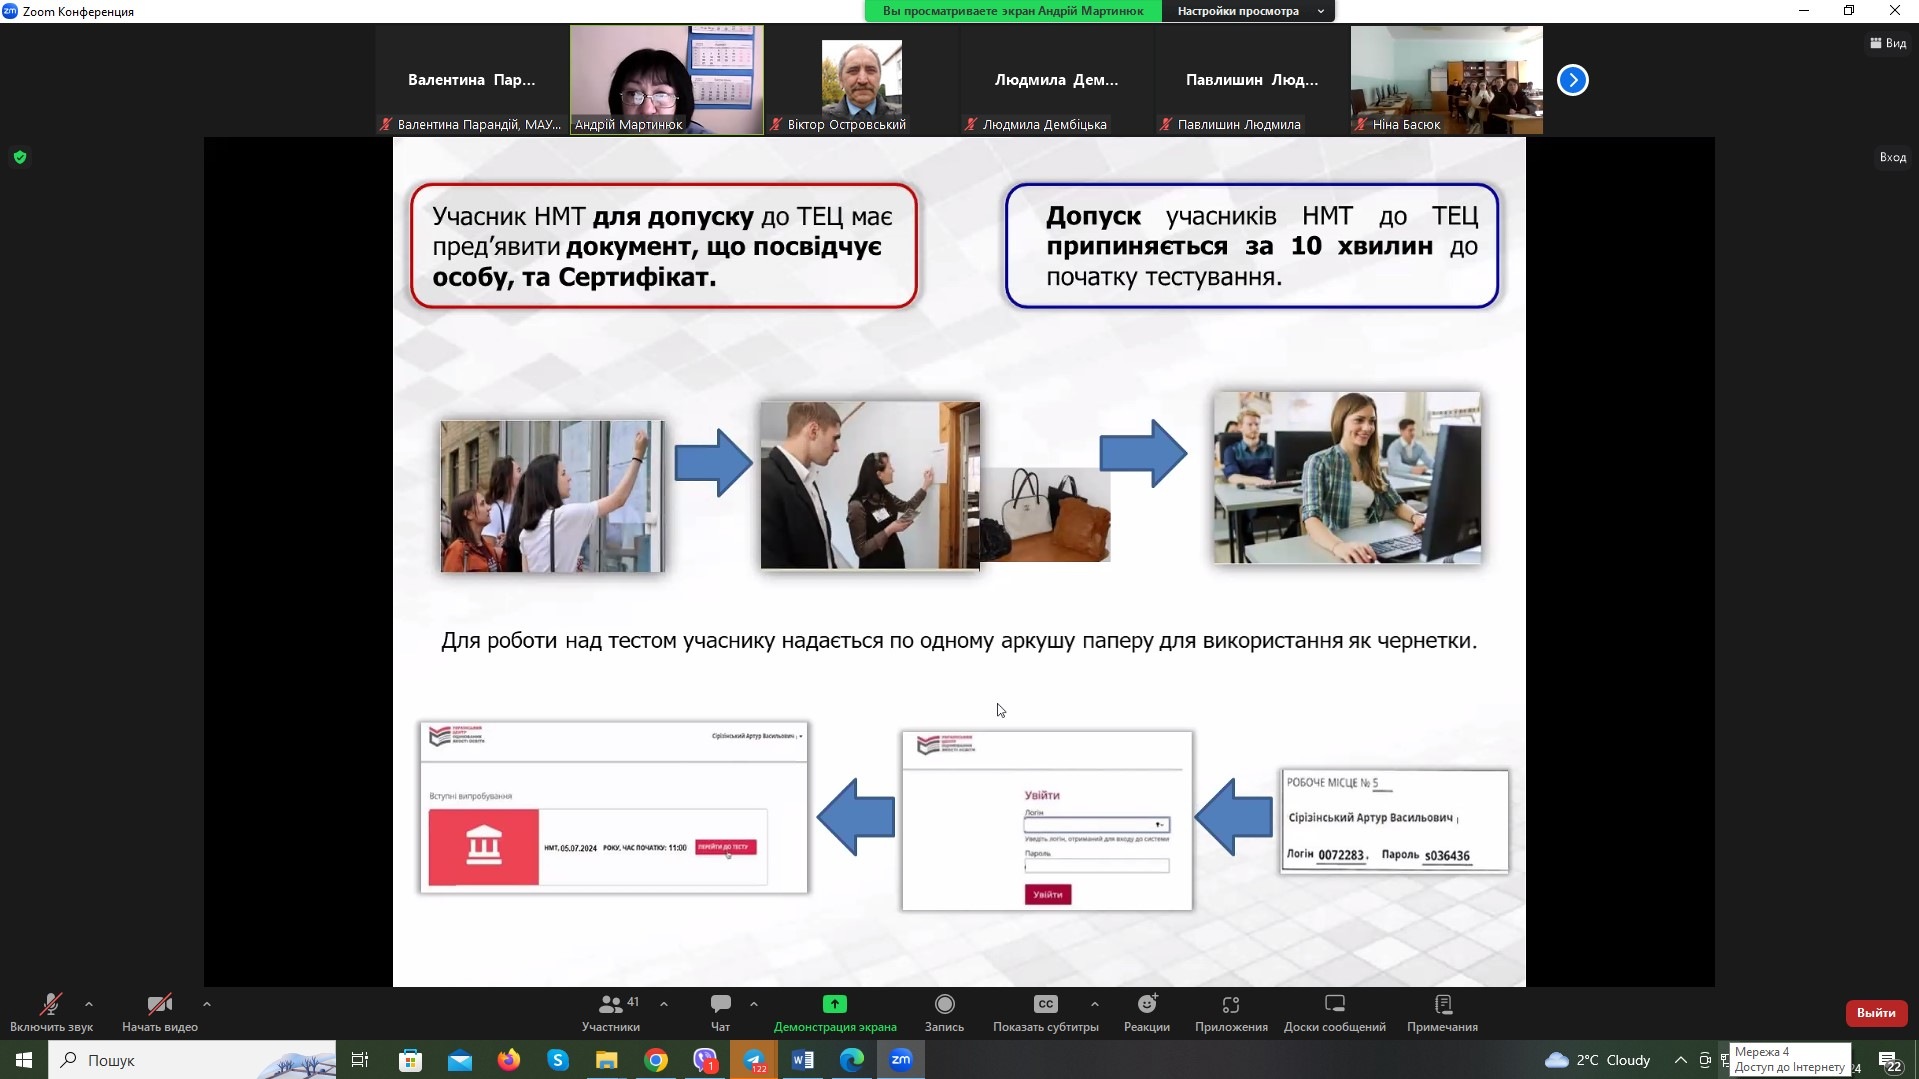Click the Вход button on right
The image size is (1919, 1079).
pos(1892,157)
